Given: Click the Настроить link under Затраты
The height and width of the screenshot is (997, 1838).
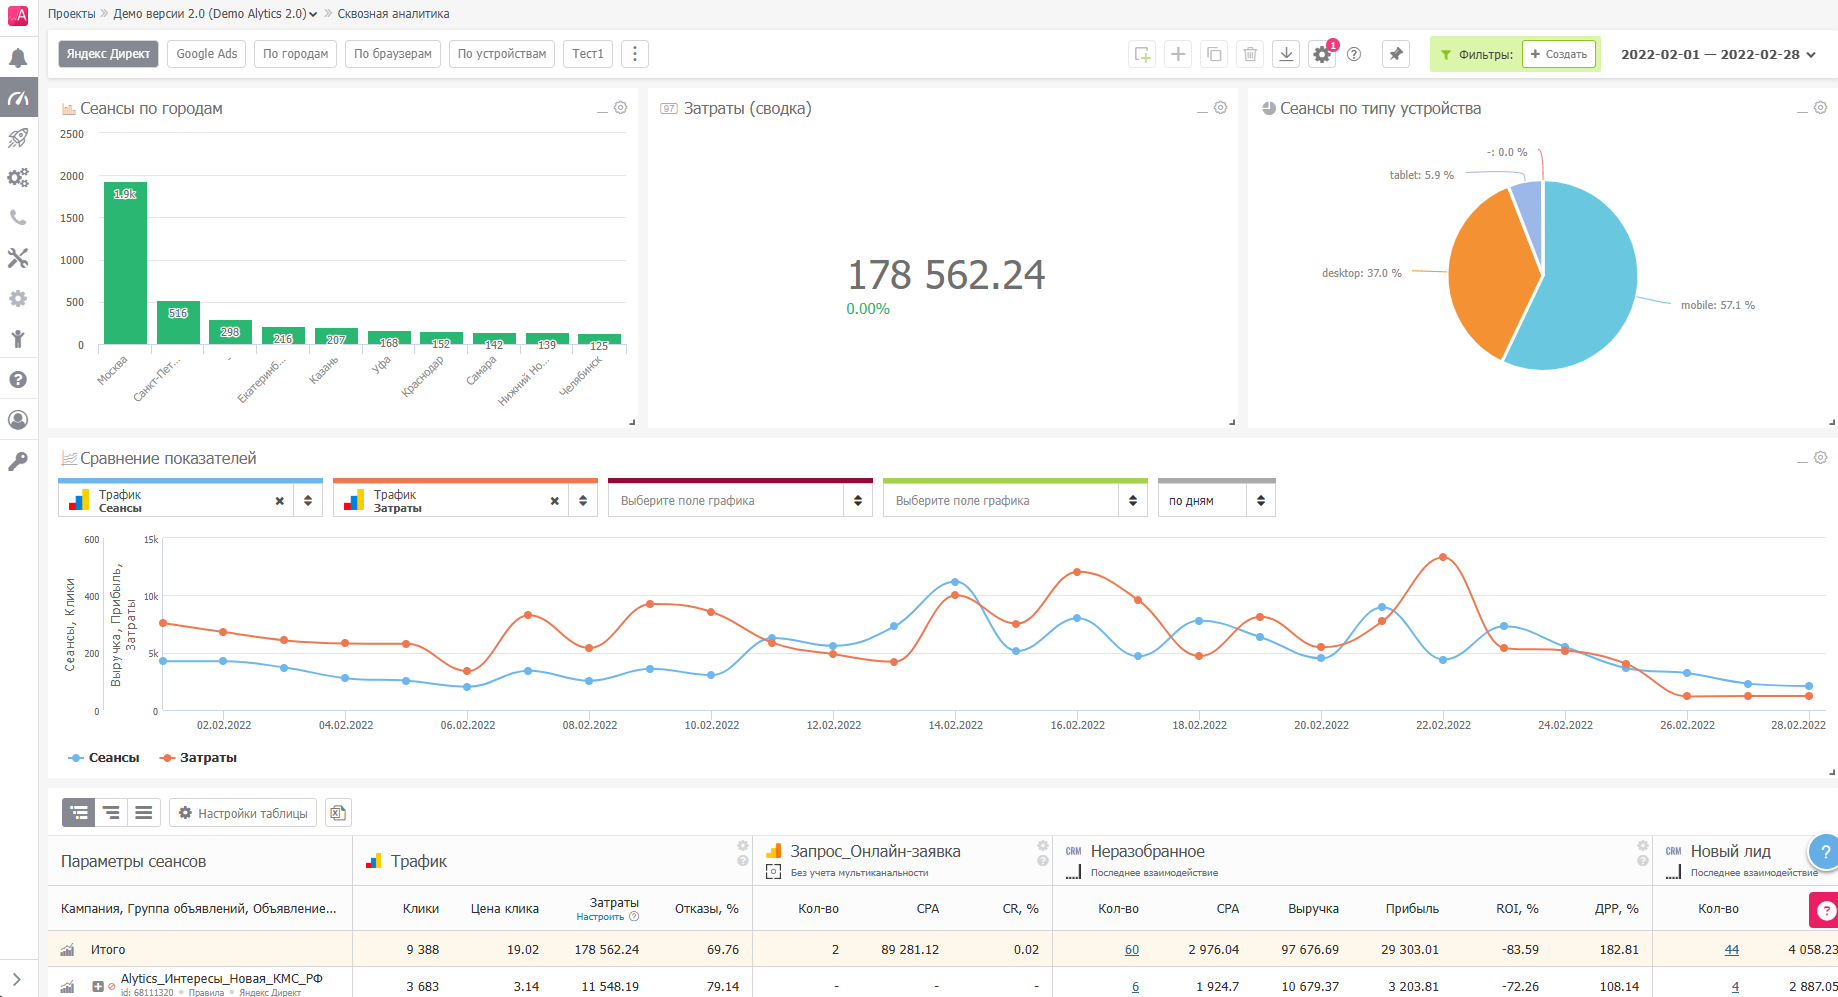Looking at the screenshot, I should pos(600,917).
